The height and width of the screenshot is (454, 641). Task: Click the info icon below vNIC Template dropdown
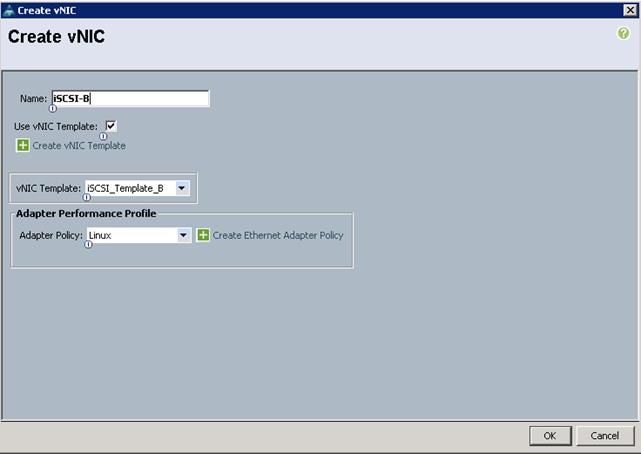pos(87,197)
